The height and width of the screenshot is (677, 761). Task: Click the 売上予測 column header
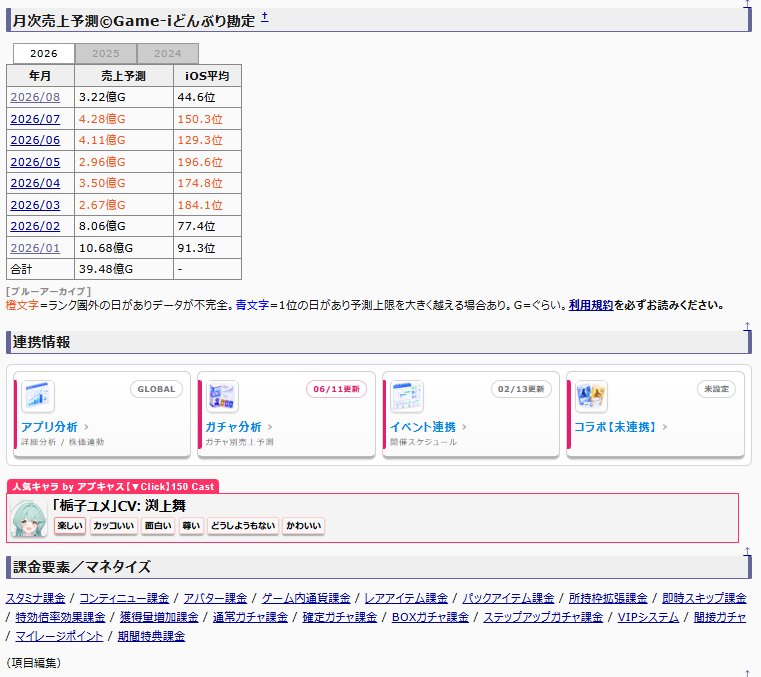coord(124,76)
